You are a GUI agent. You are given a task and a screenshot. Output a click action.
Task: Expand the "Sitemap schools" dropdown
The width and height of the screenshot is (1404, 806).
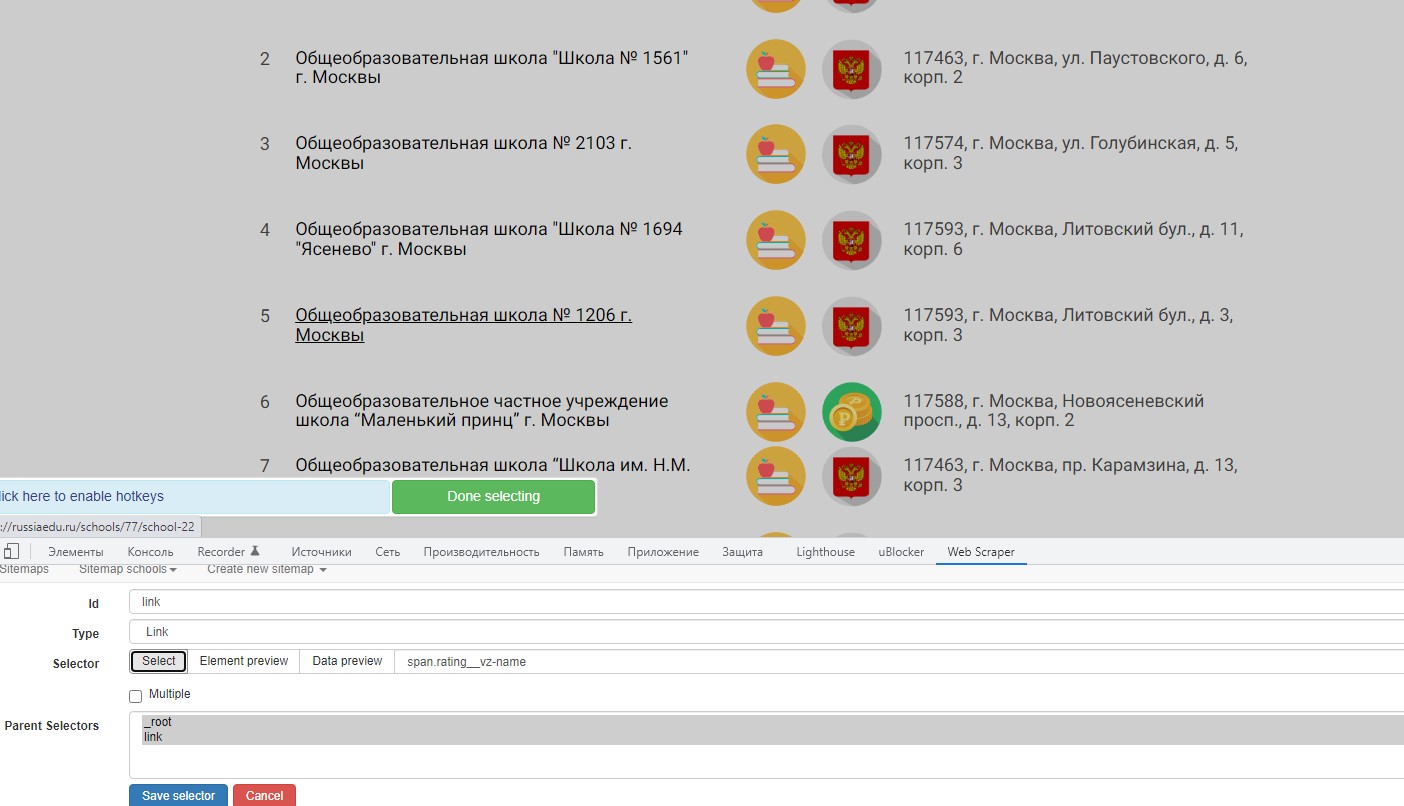pyautogui.click(x=128, y=569)
